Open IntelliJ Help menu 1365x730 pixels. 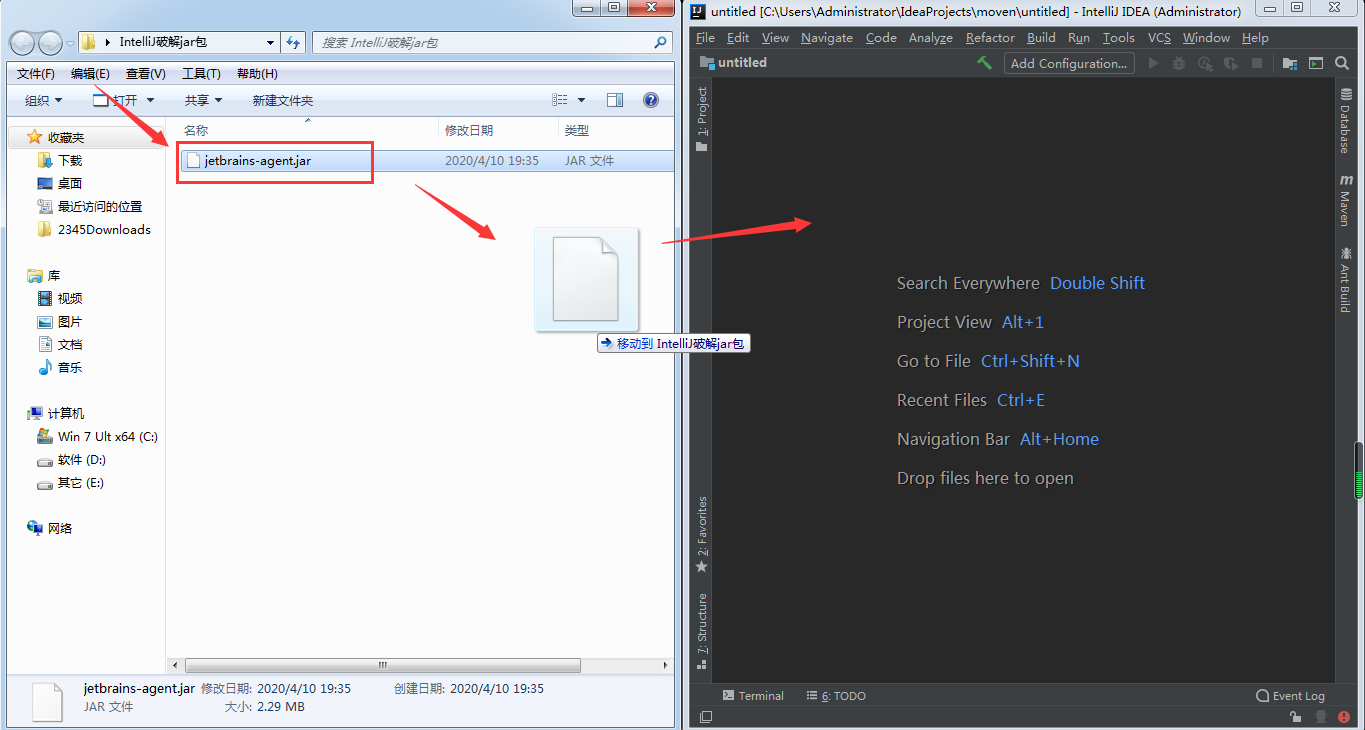click(1255, 38)
